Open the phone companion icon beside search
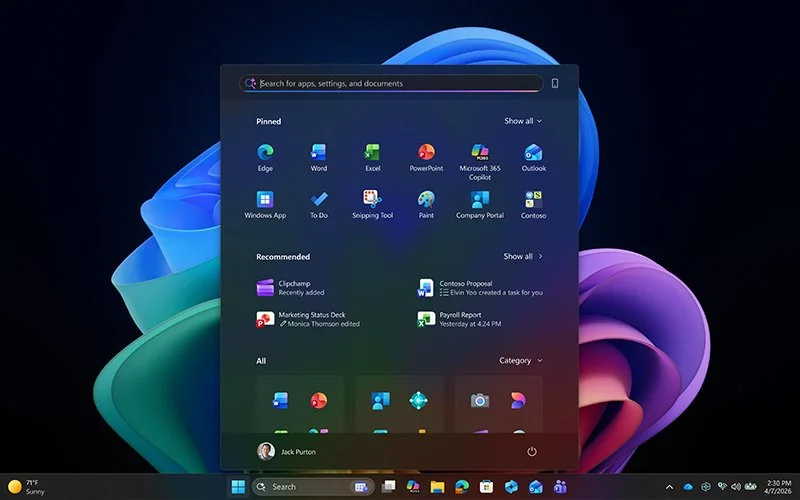This screenshot has height=500, width=800. pyautogui.click(x=555, y=83)
